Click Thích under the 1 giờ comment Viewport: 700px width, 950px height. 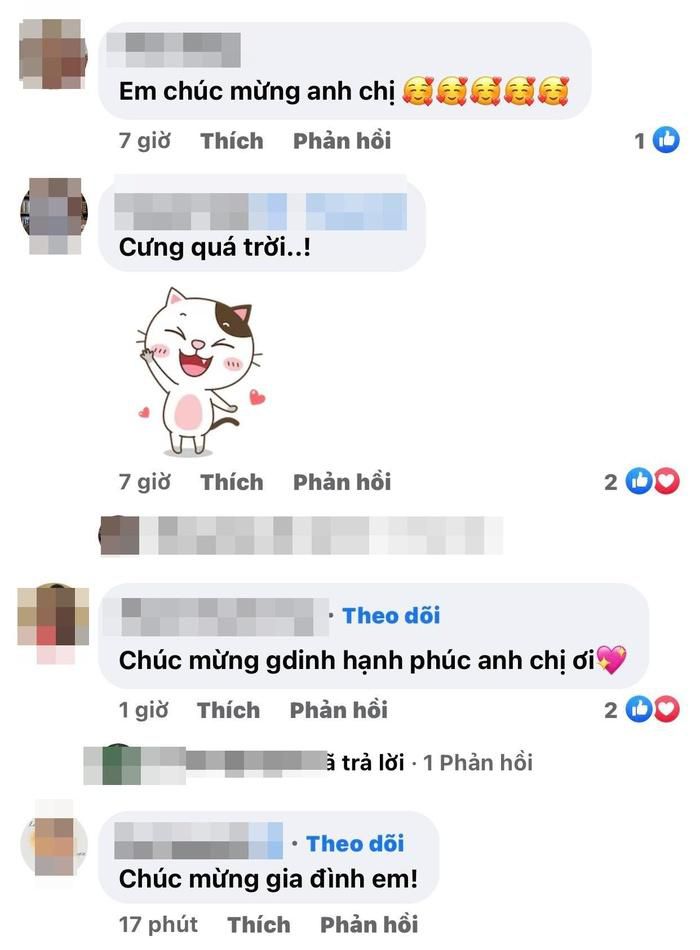(228, 710)
